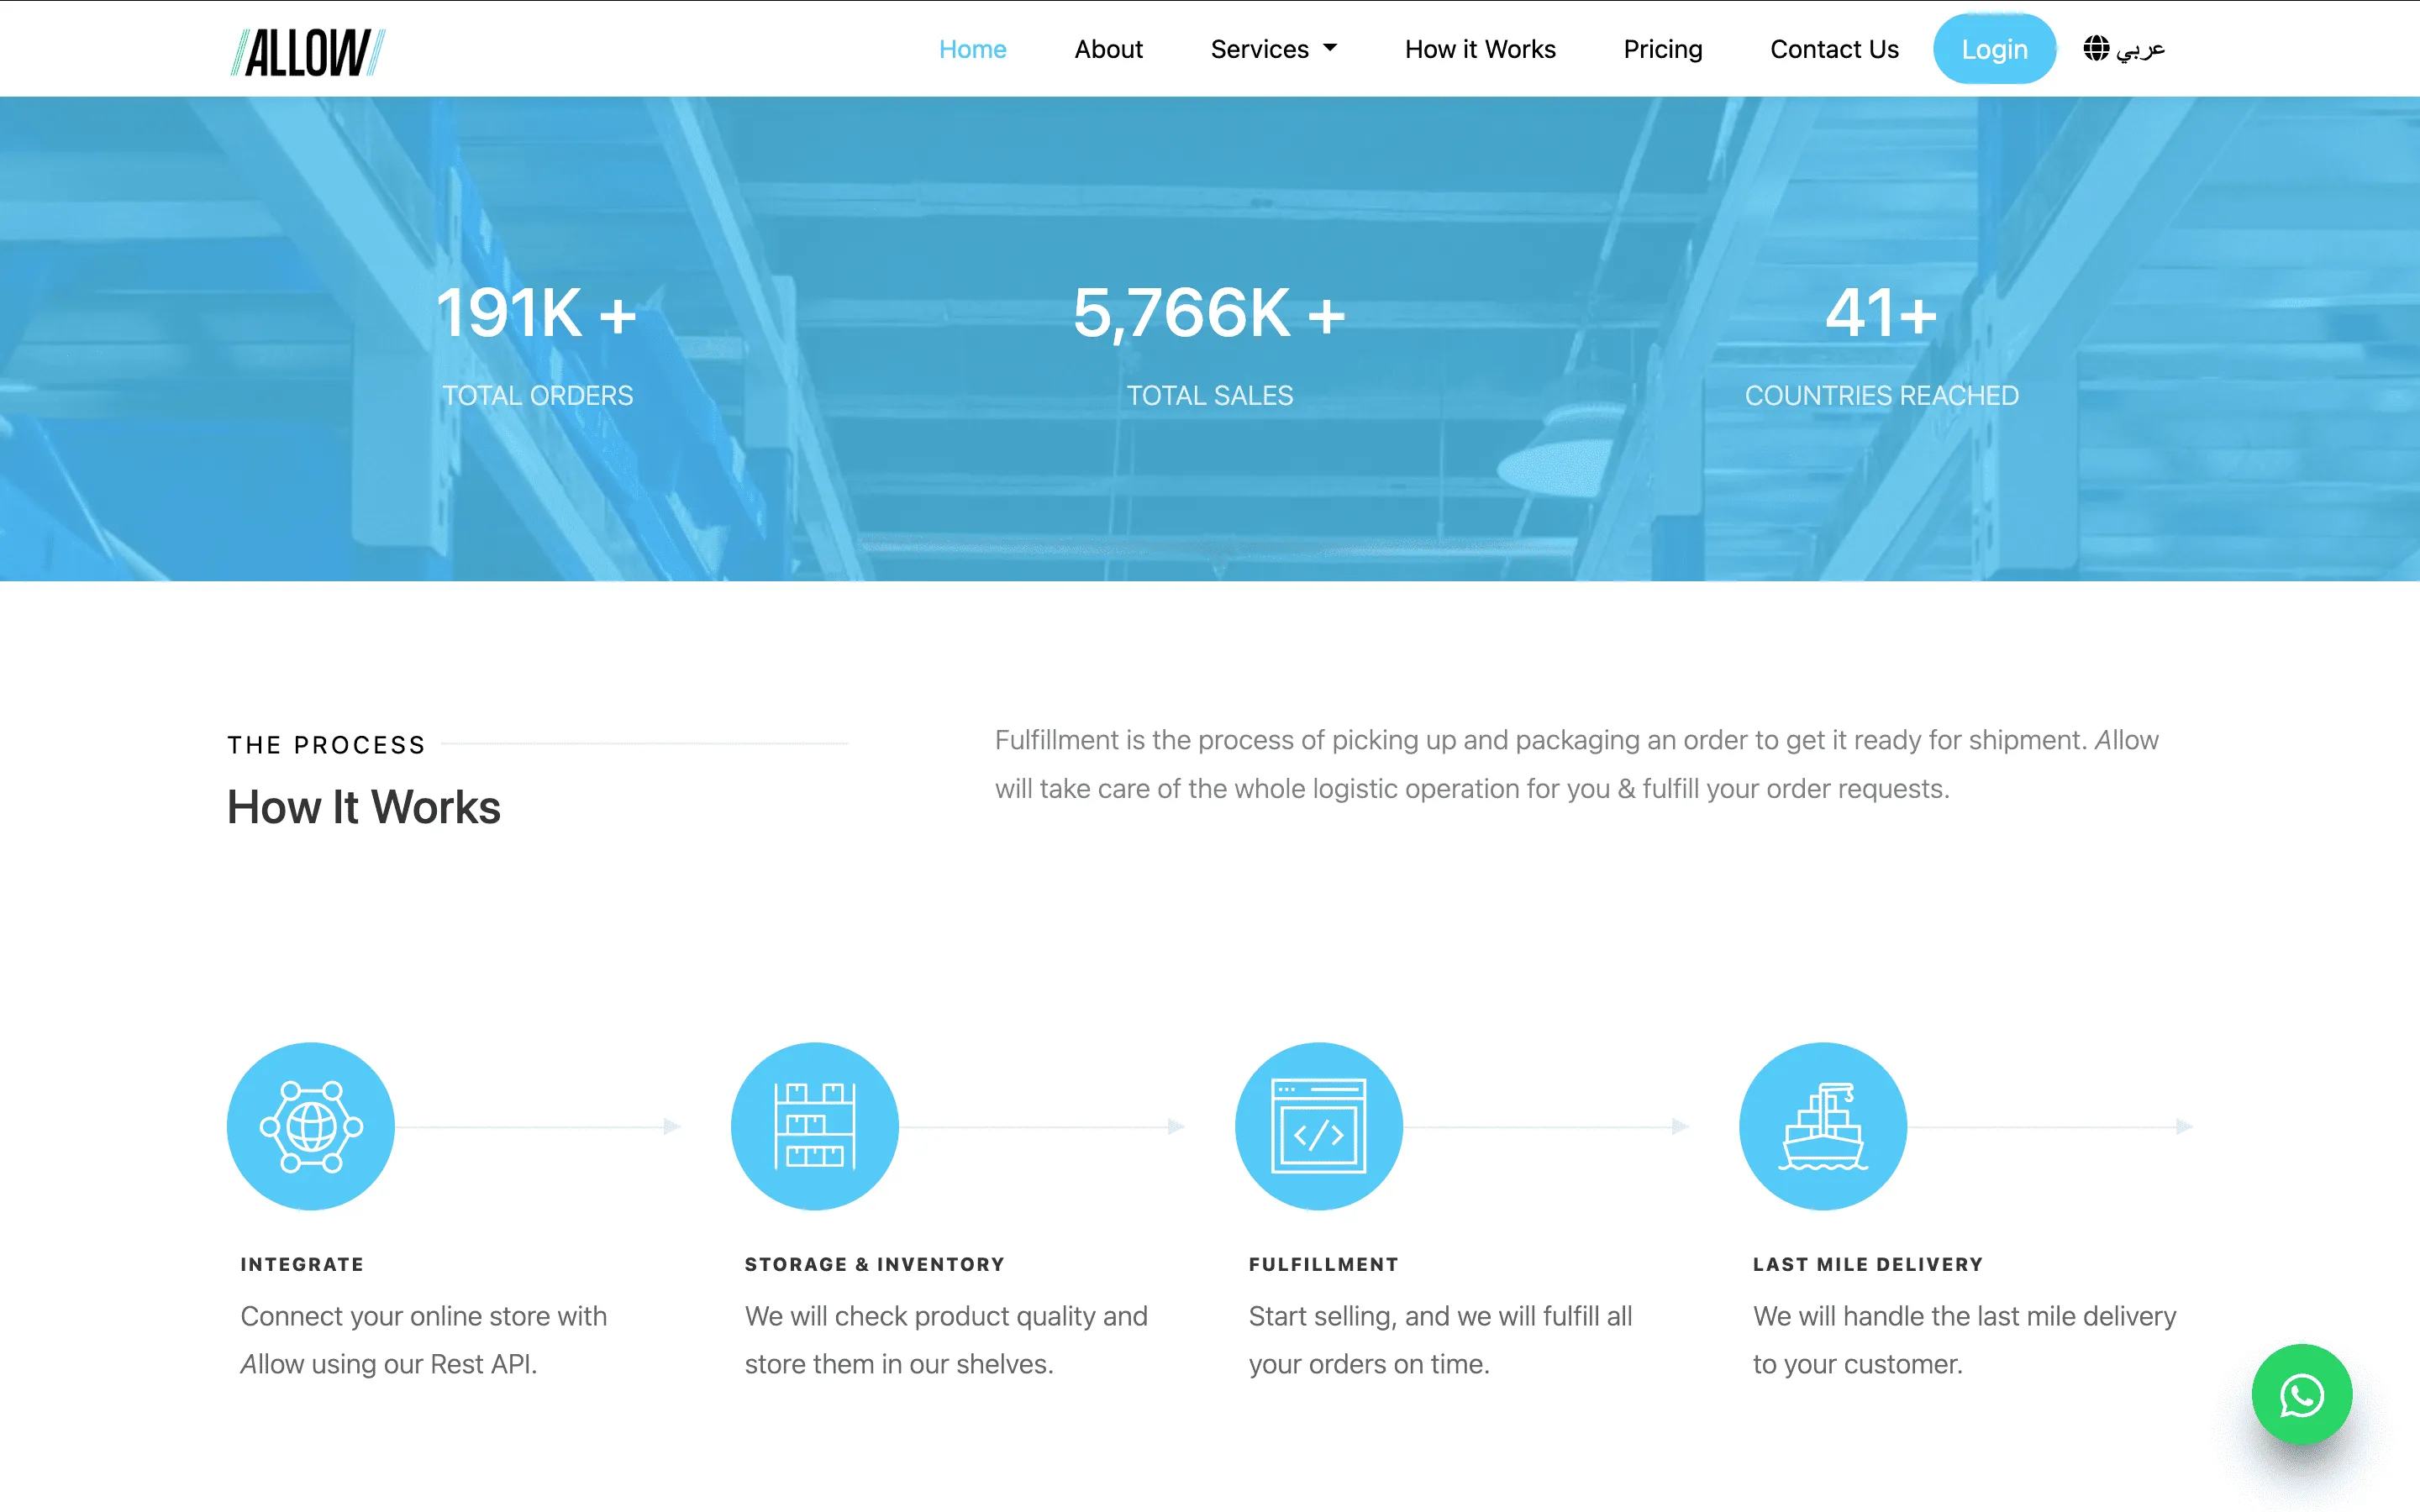
Task: Expand the Services dropdown menu
Action: click(1259, 49)
